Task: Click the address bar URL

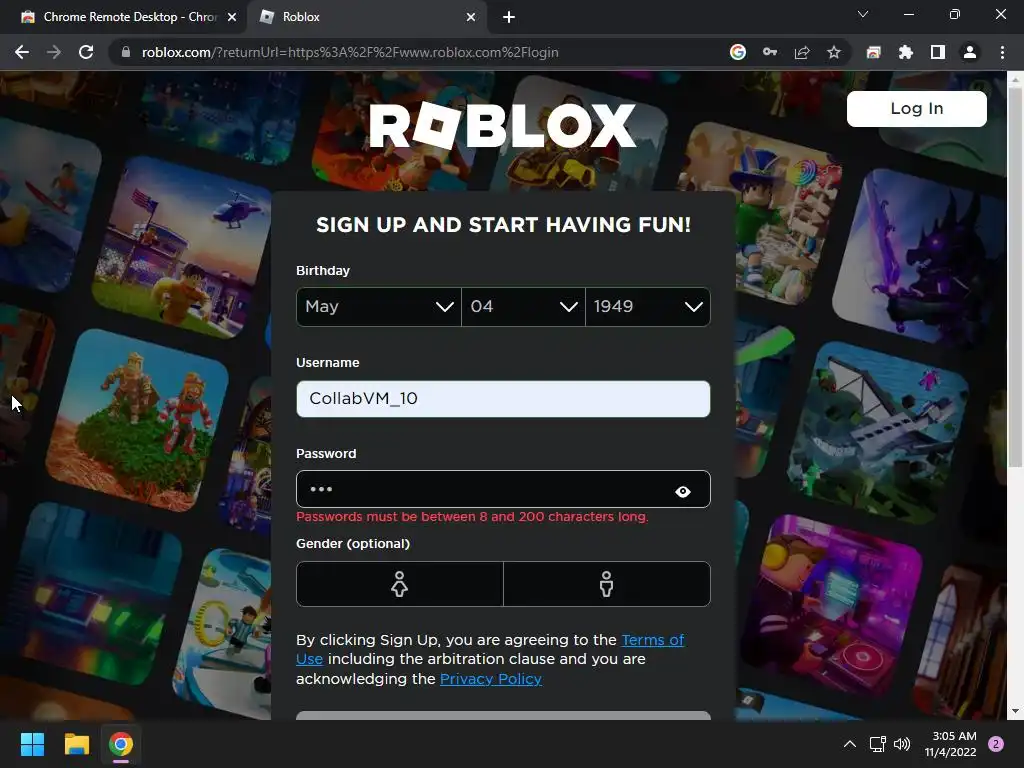Action: point(350,52)
